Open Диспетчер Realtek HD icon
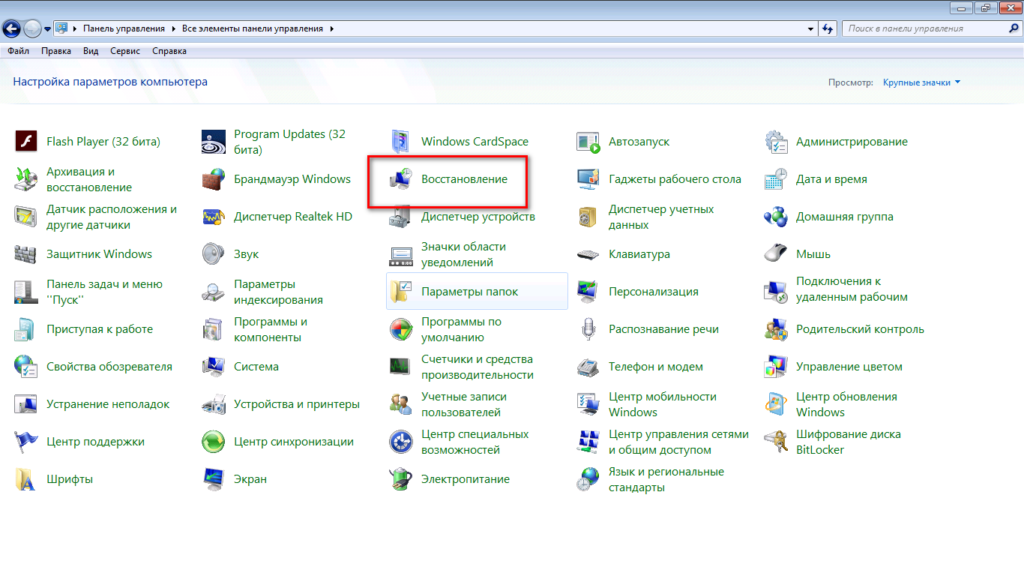Viewport: 1024px width, 576px height. [213, 217]
